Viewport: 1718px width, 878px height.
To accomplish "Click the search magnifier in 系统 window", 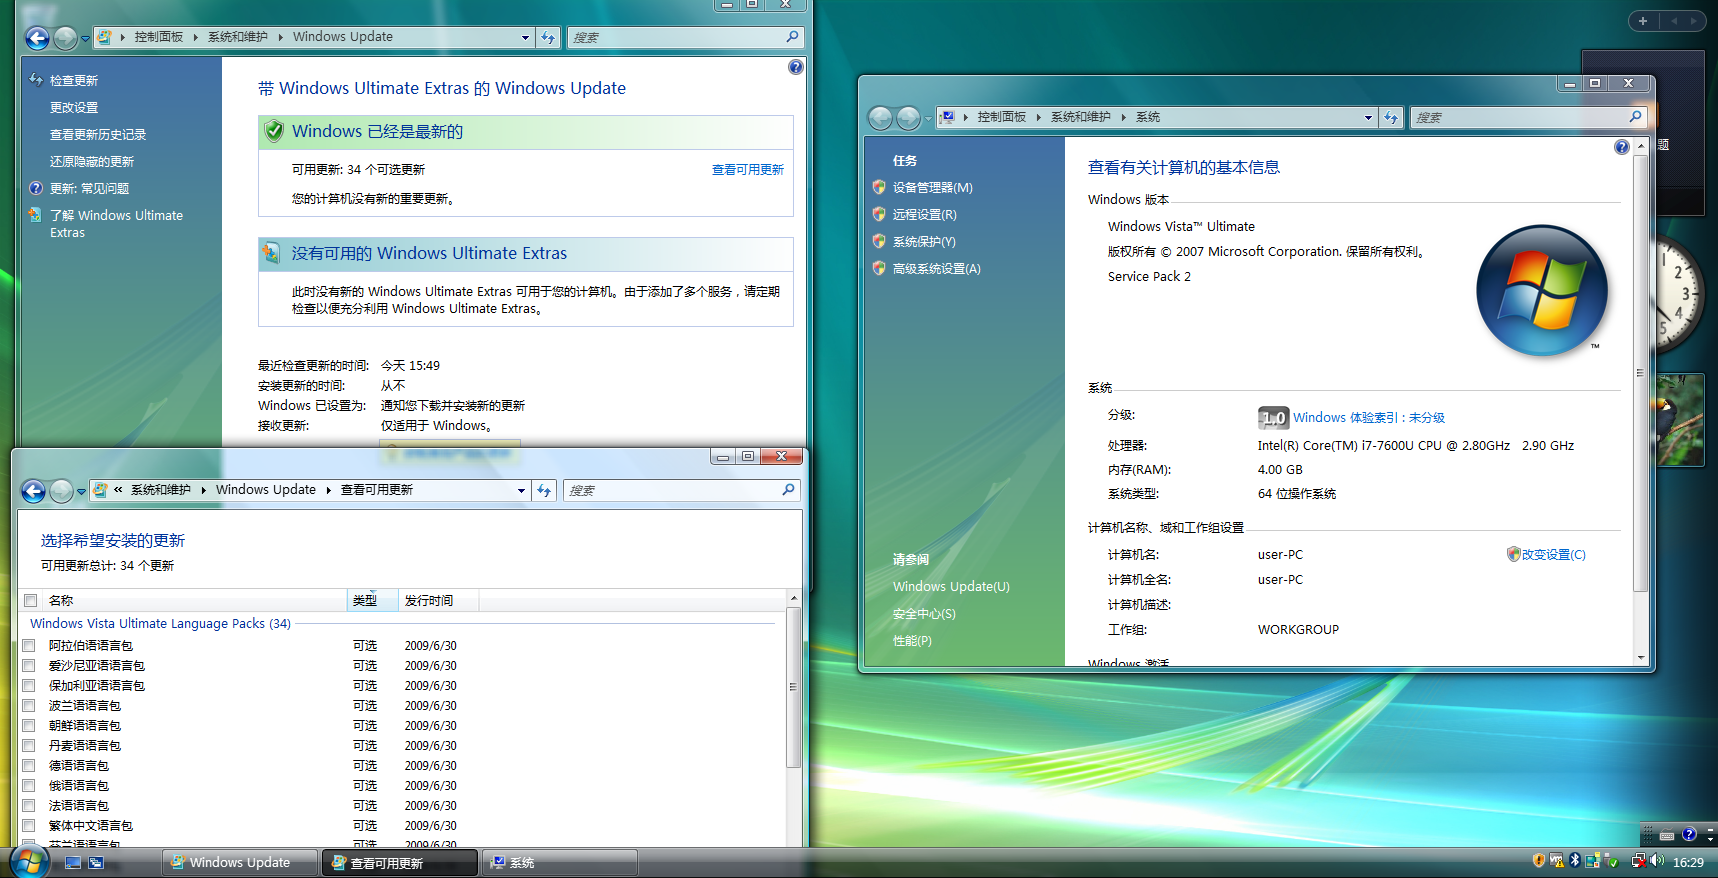I will pyautogui.click(x=1635, y=117).
